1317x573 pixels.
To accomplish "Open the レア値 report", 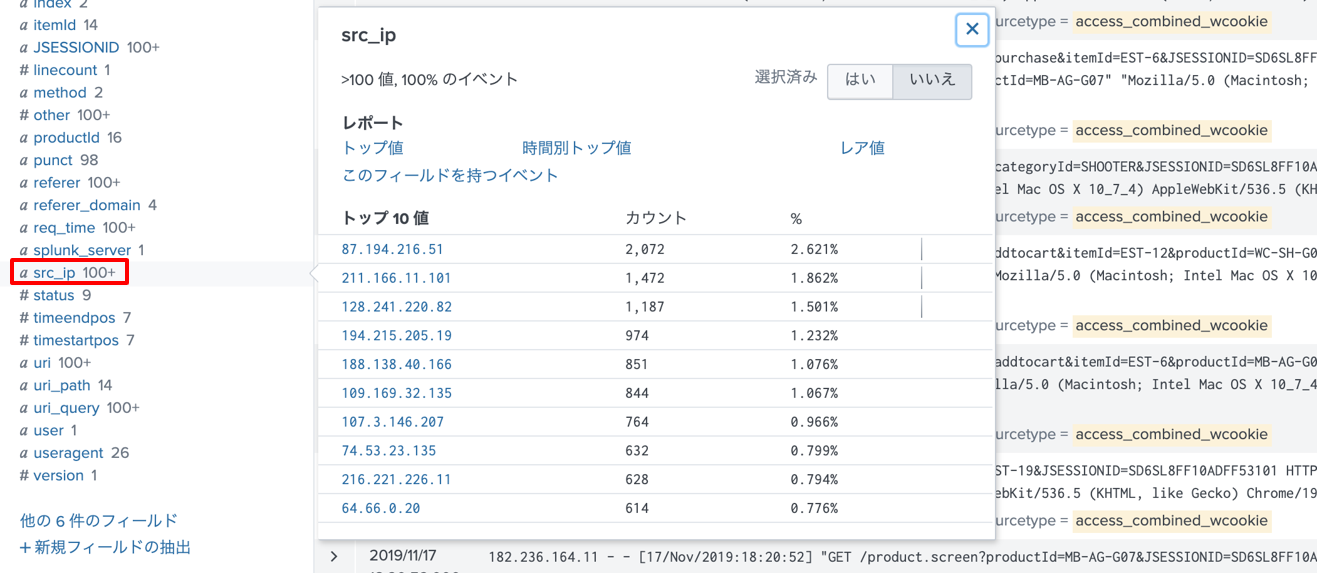I will point(862,148).
